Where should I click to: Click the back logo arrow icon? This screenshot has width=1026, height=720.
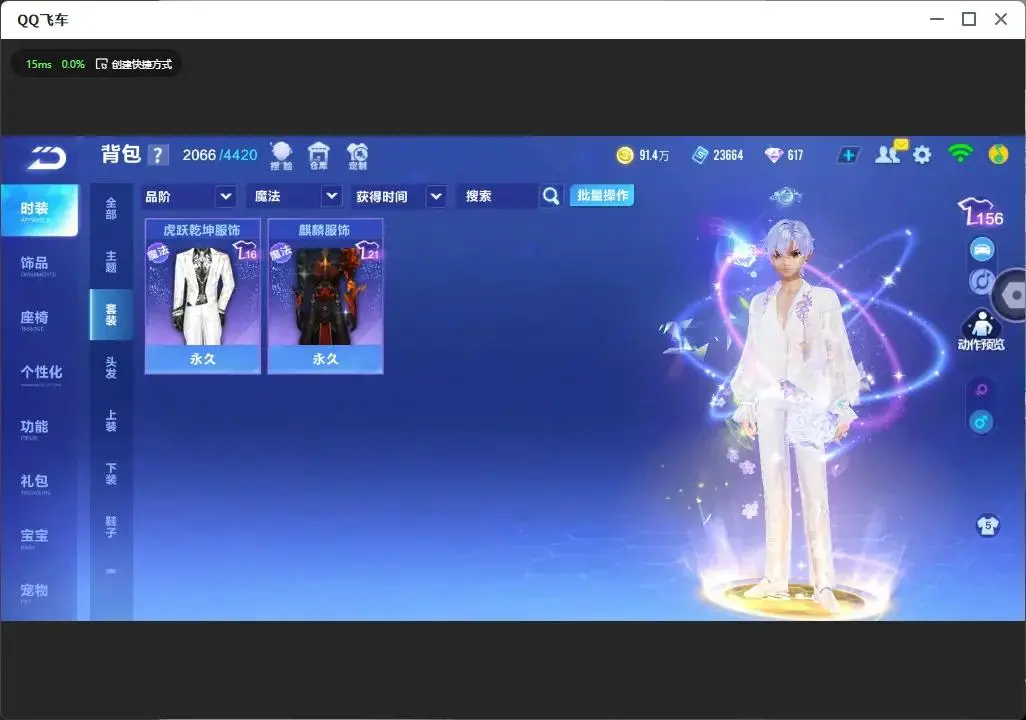coord(47,157)
